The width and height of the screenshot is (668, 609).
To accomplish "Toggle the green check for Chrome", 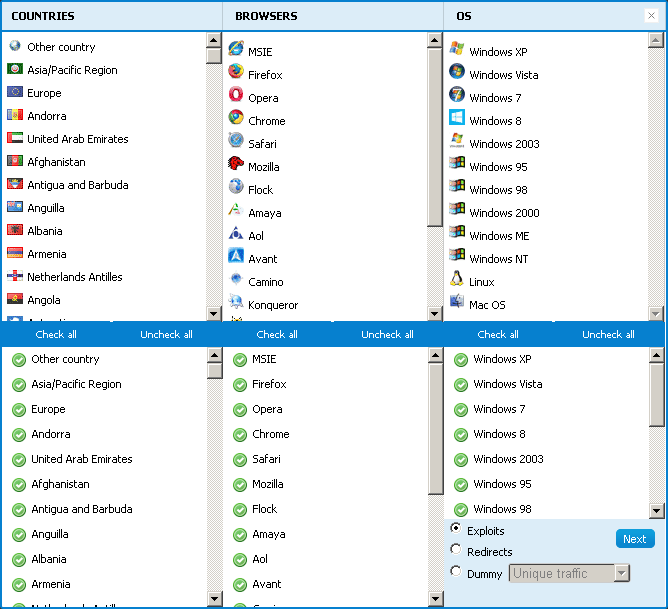I will 240,435.
